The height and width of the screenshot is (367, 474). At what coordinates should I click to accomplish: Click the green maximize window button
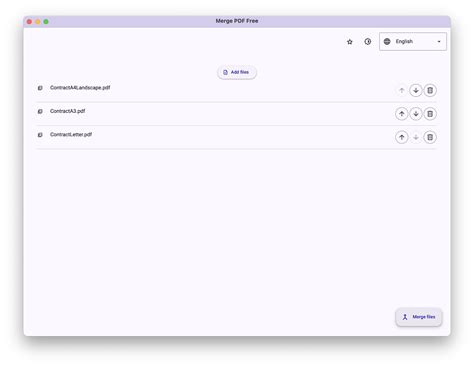(46, 22)
